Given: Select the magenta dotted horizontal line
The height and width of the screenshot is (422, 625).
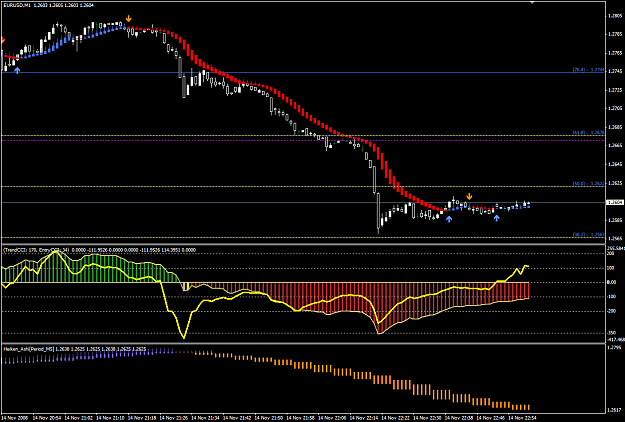Looking at the screenshot, I should click(x=303, y=140).
